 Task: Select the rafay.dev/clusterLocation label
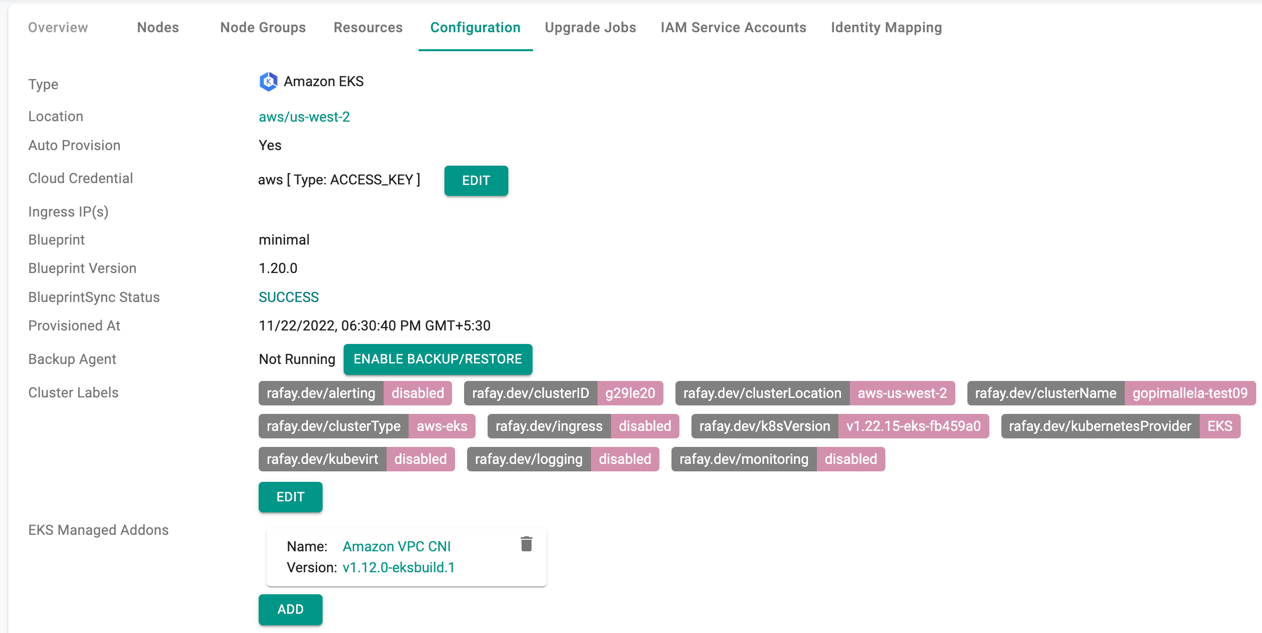click(x=762, y=393)
